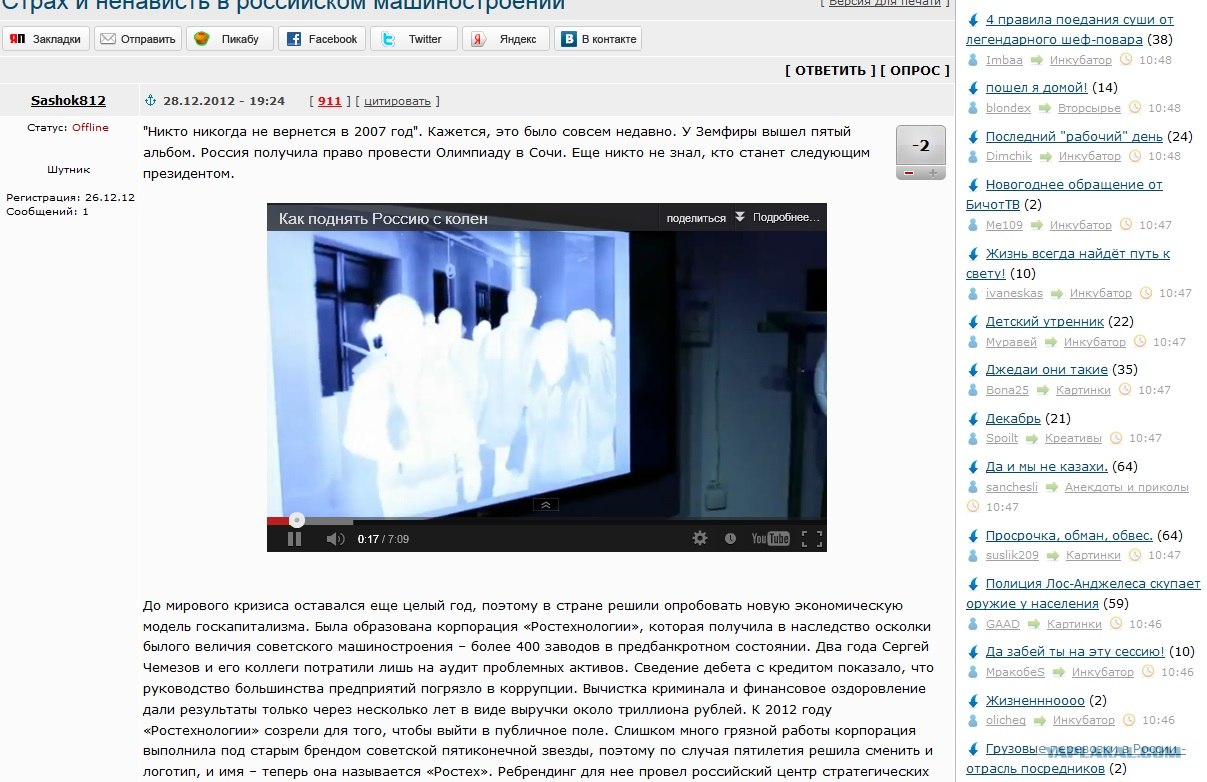This screenshot has width=1207, height=782.
Task: Click ОТВЕТИТЬ to reply
Action: coord(830,70)
